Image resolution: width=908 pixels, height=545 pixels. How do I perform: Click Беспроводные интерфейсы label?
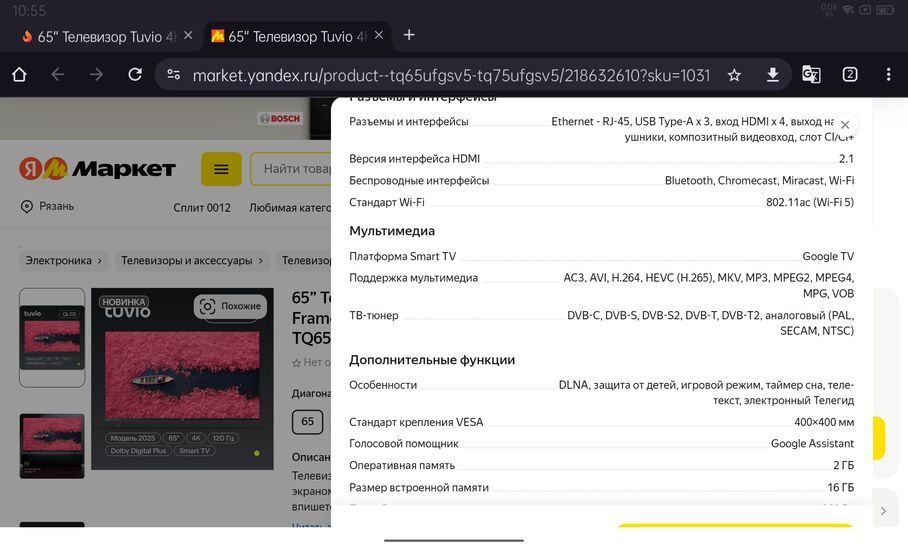pyautogui.click(x=419, y=181)
